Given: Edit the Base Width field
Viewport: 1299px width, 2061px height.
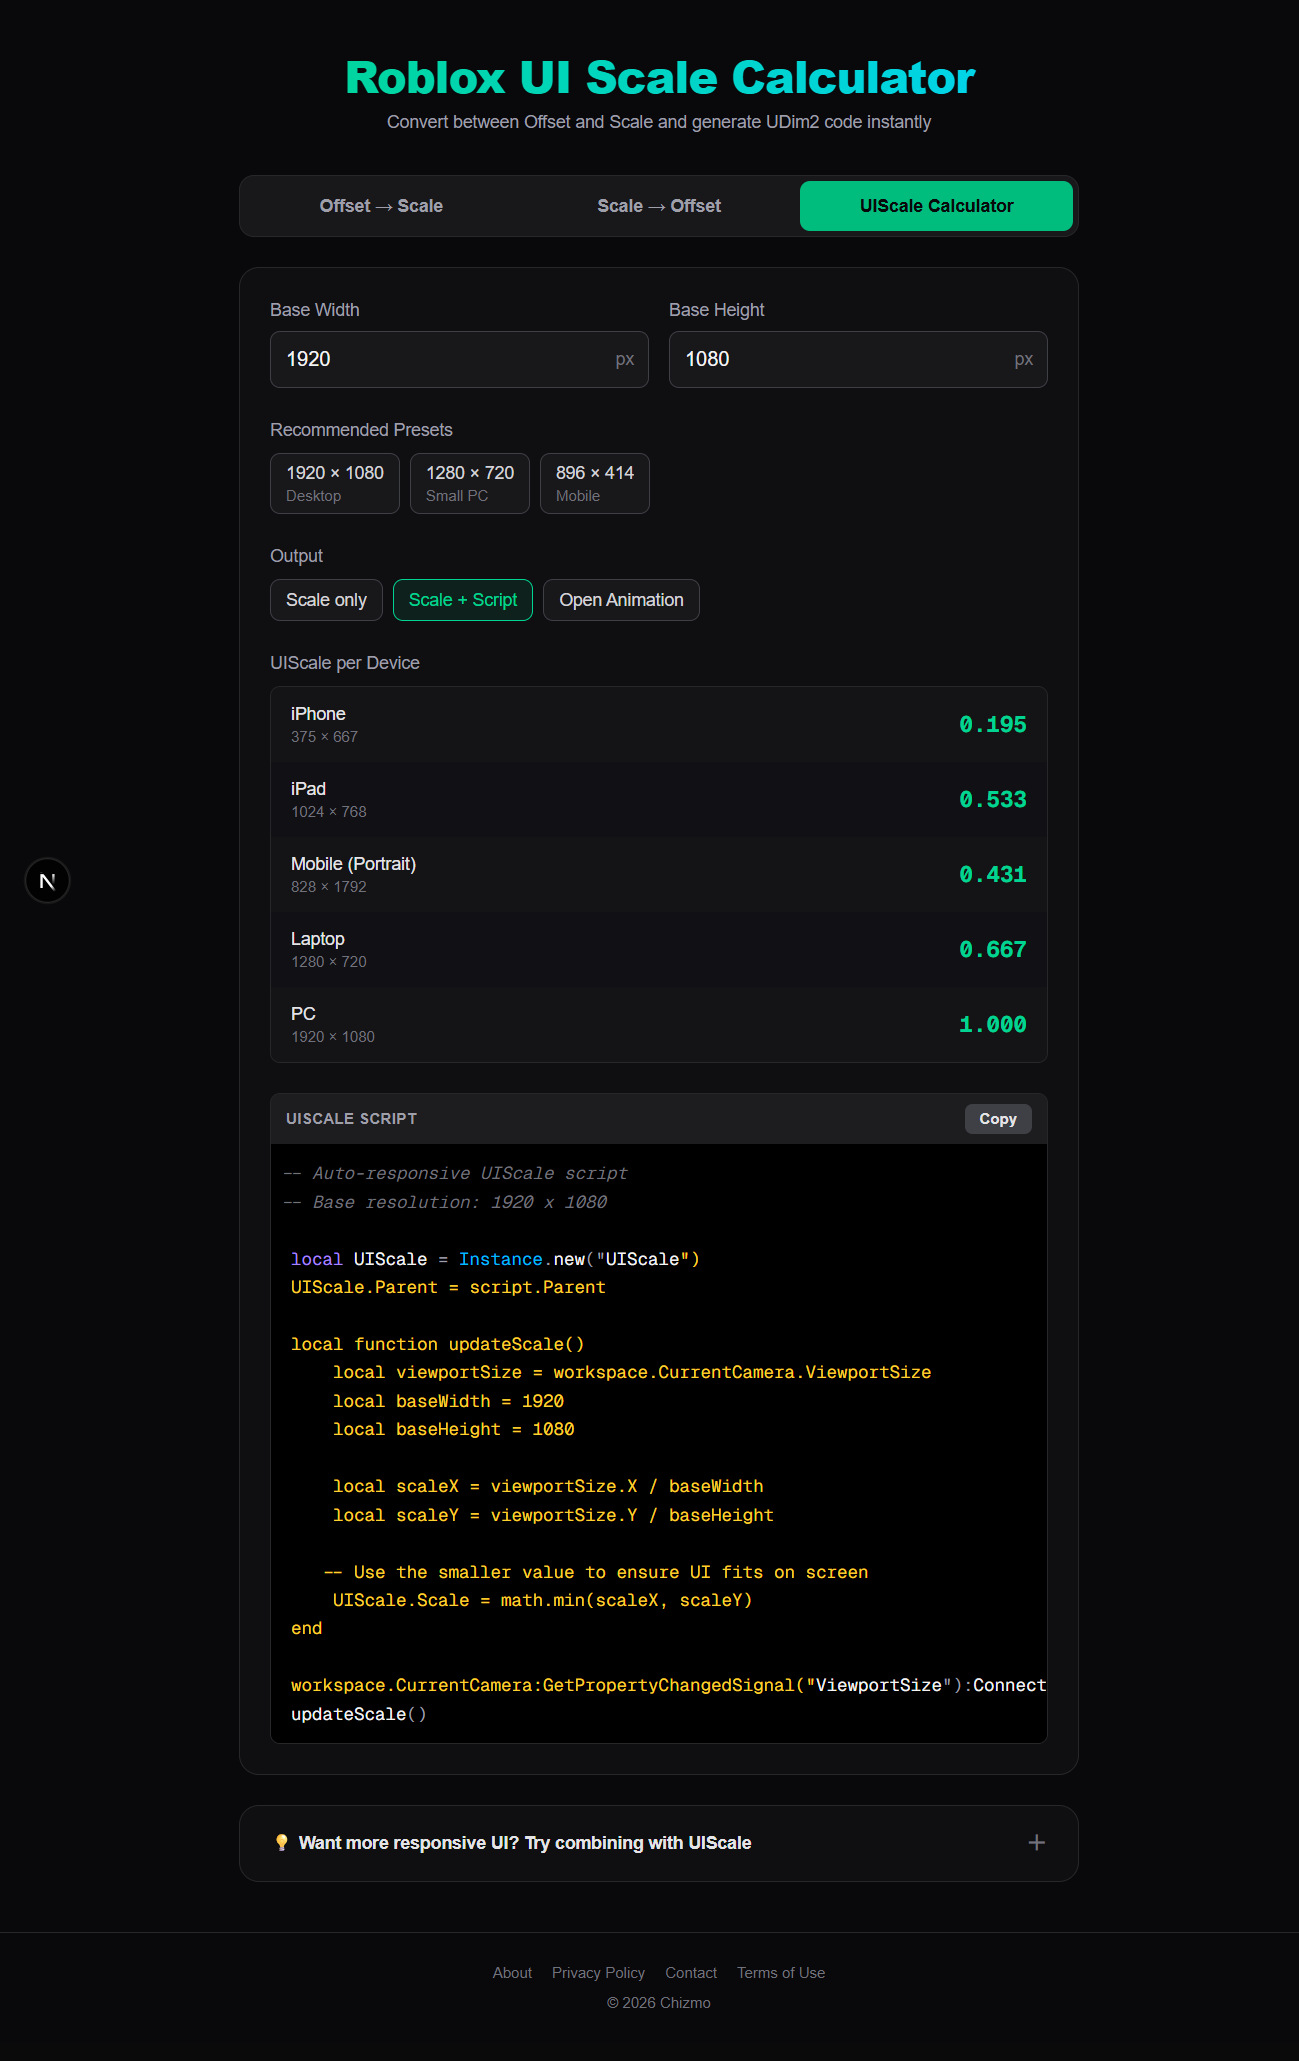Looking at the screenshot, I should [x=459, y=359].
